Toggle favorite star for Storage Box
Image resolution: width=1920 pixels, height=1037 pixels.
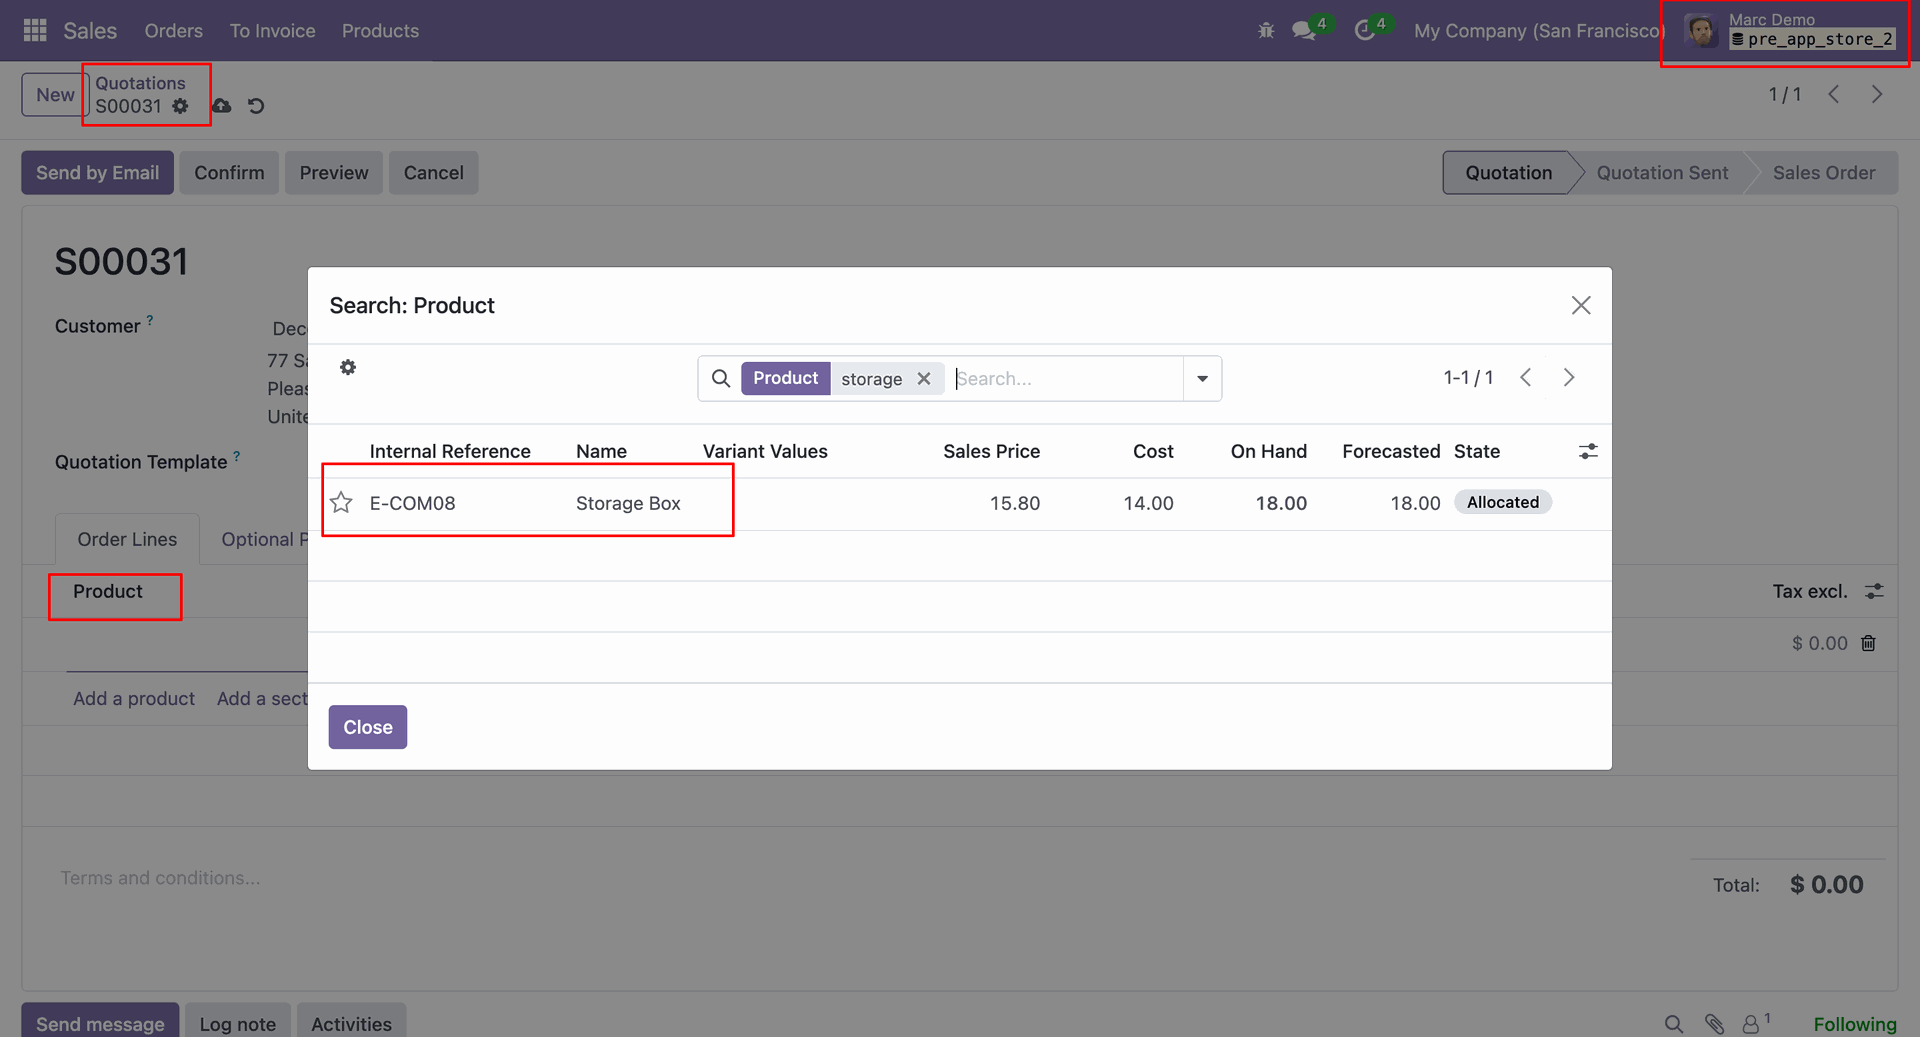coord(342,503)
